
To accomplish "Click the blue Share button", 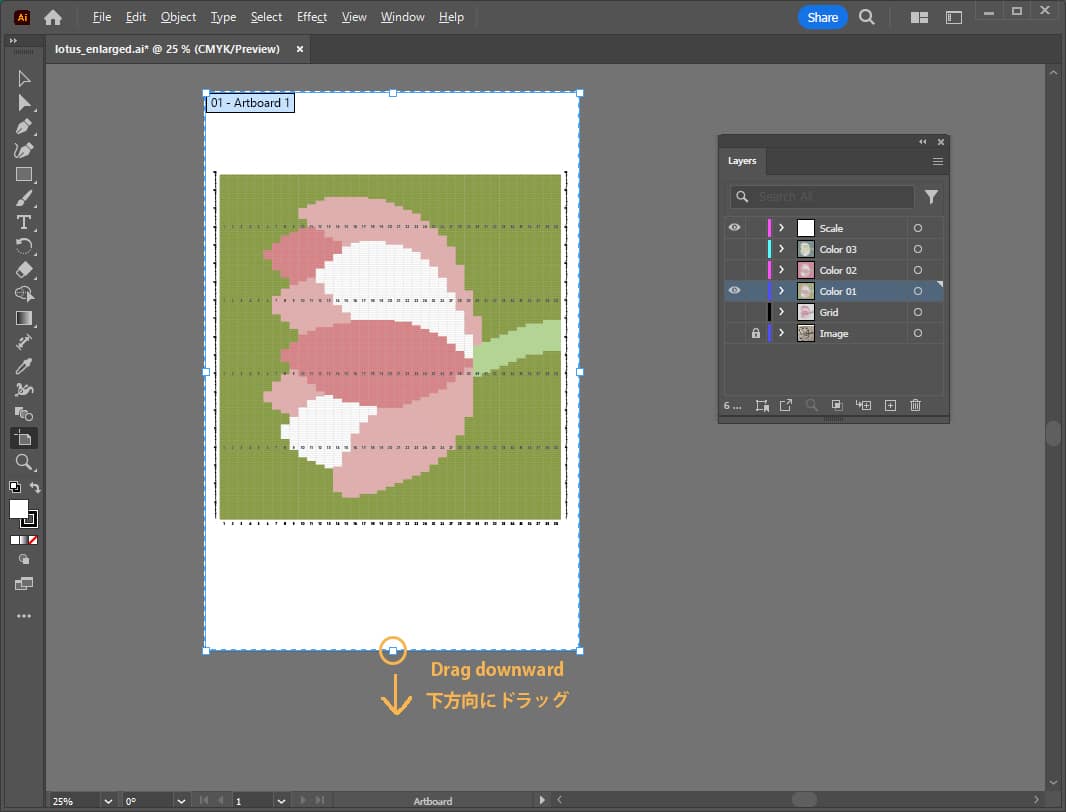I will (x=822, y=17).
